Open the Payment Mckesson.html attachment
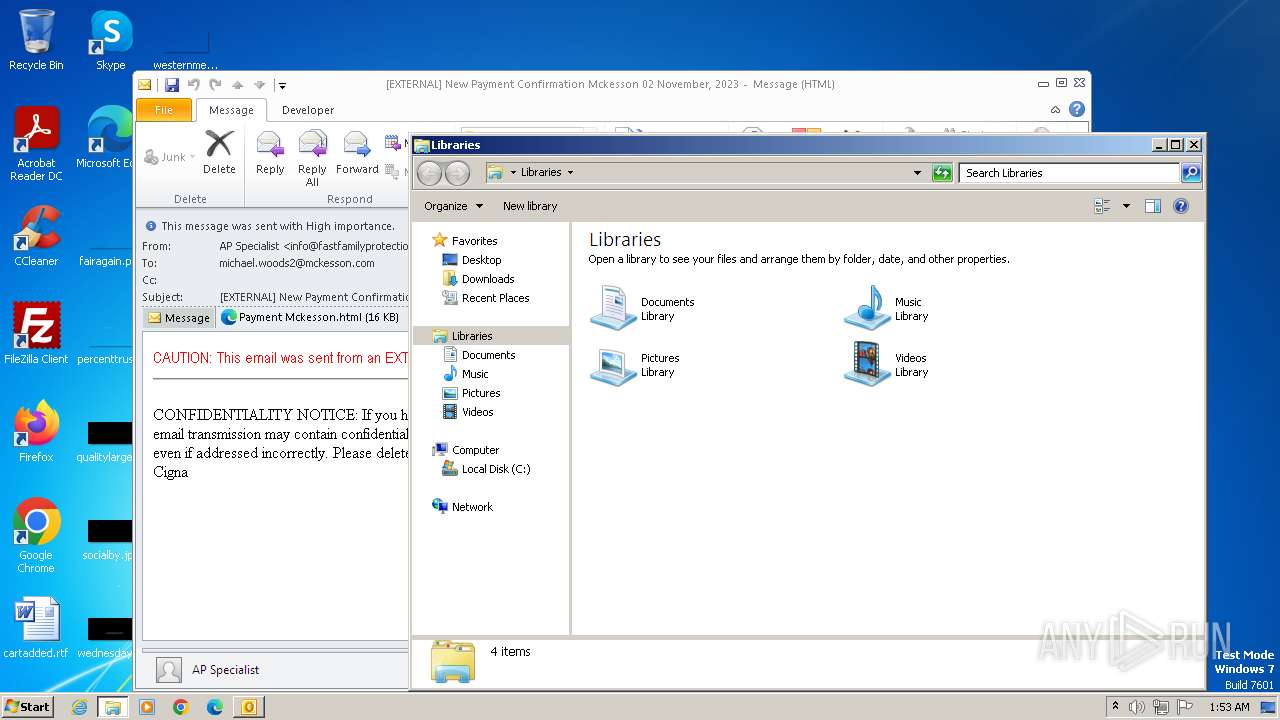 coord(310,318)
